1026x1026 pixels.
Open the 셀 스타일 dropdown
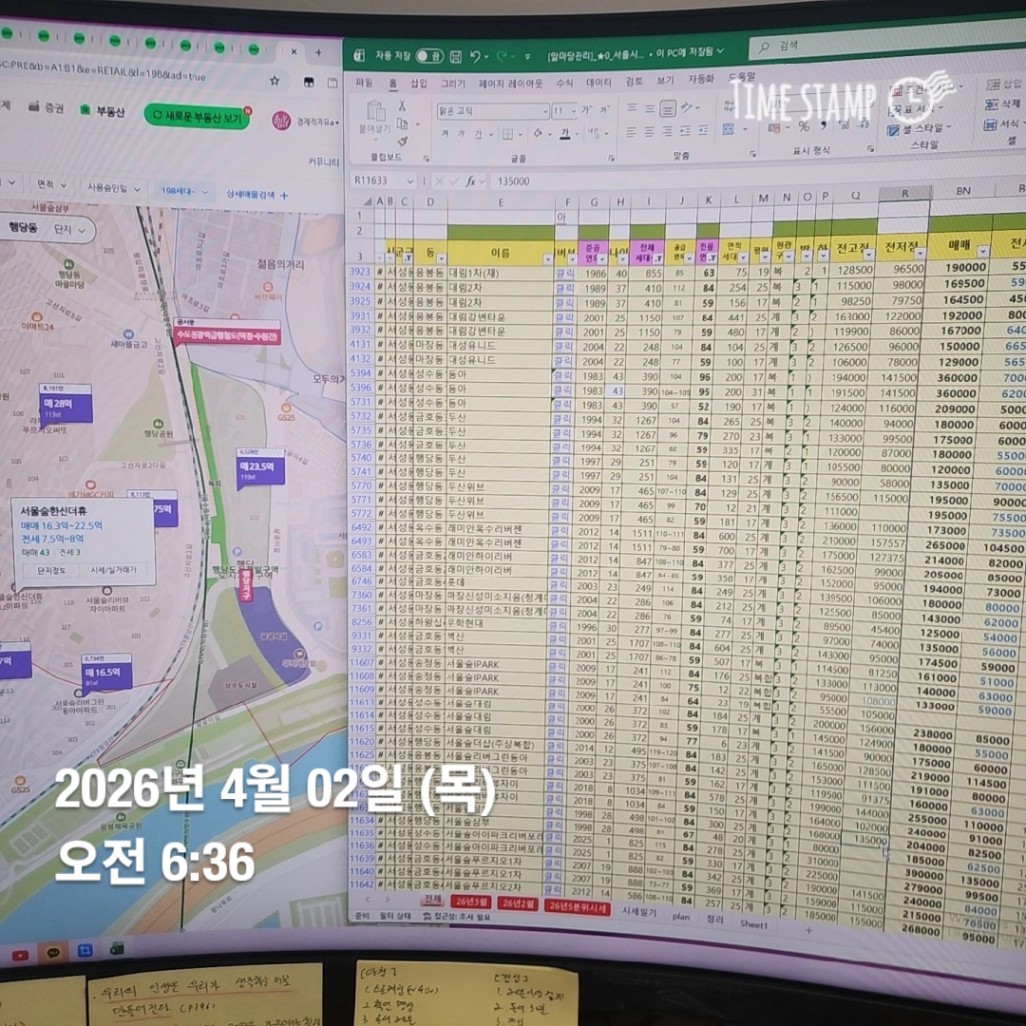(x=919, y=128)
